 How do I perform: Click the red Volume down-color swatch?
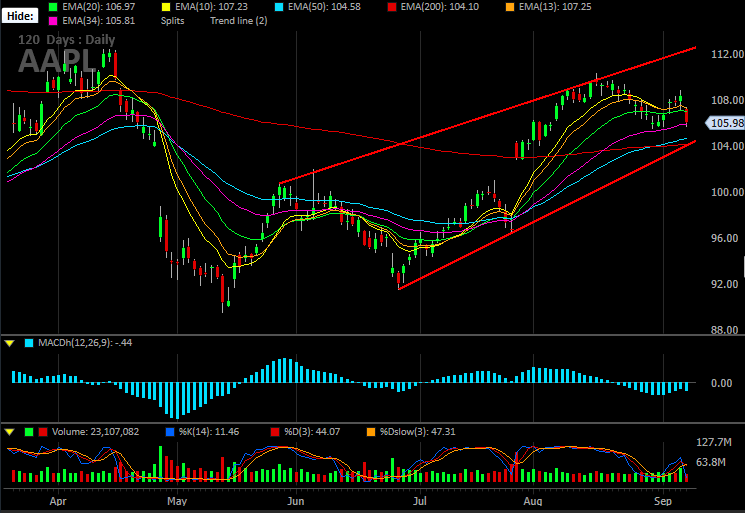[x=43, y=432]
